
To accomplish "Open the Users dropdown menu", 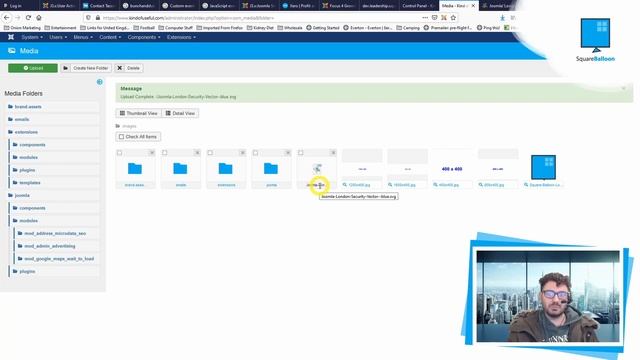I will (58, 37).
